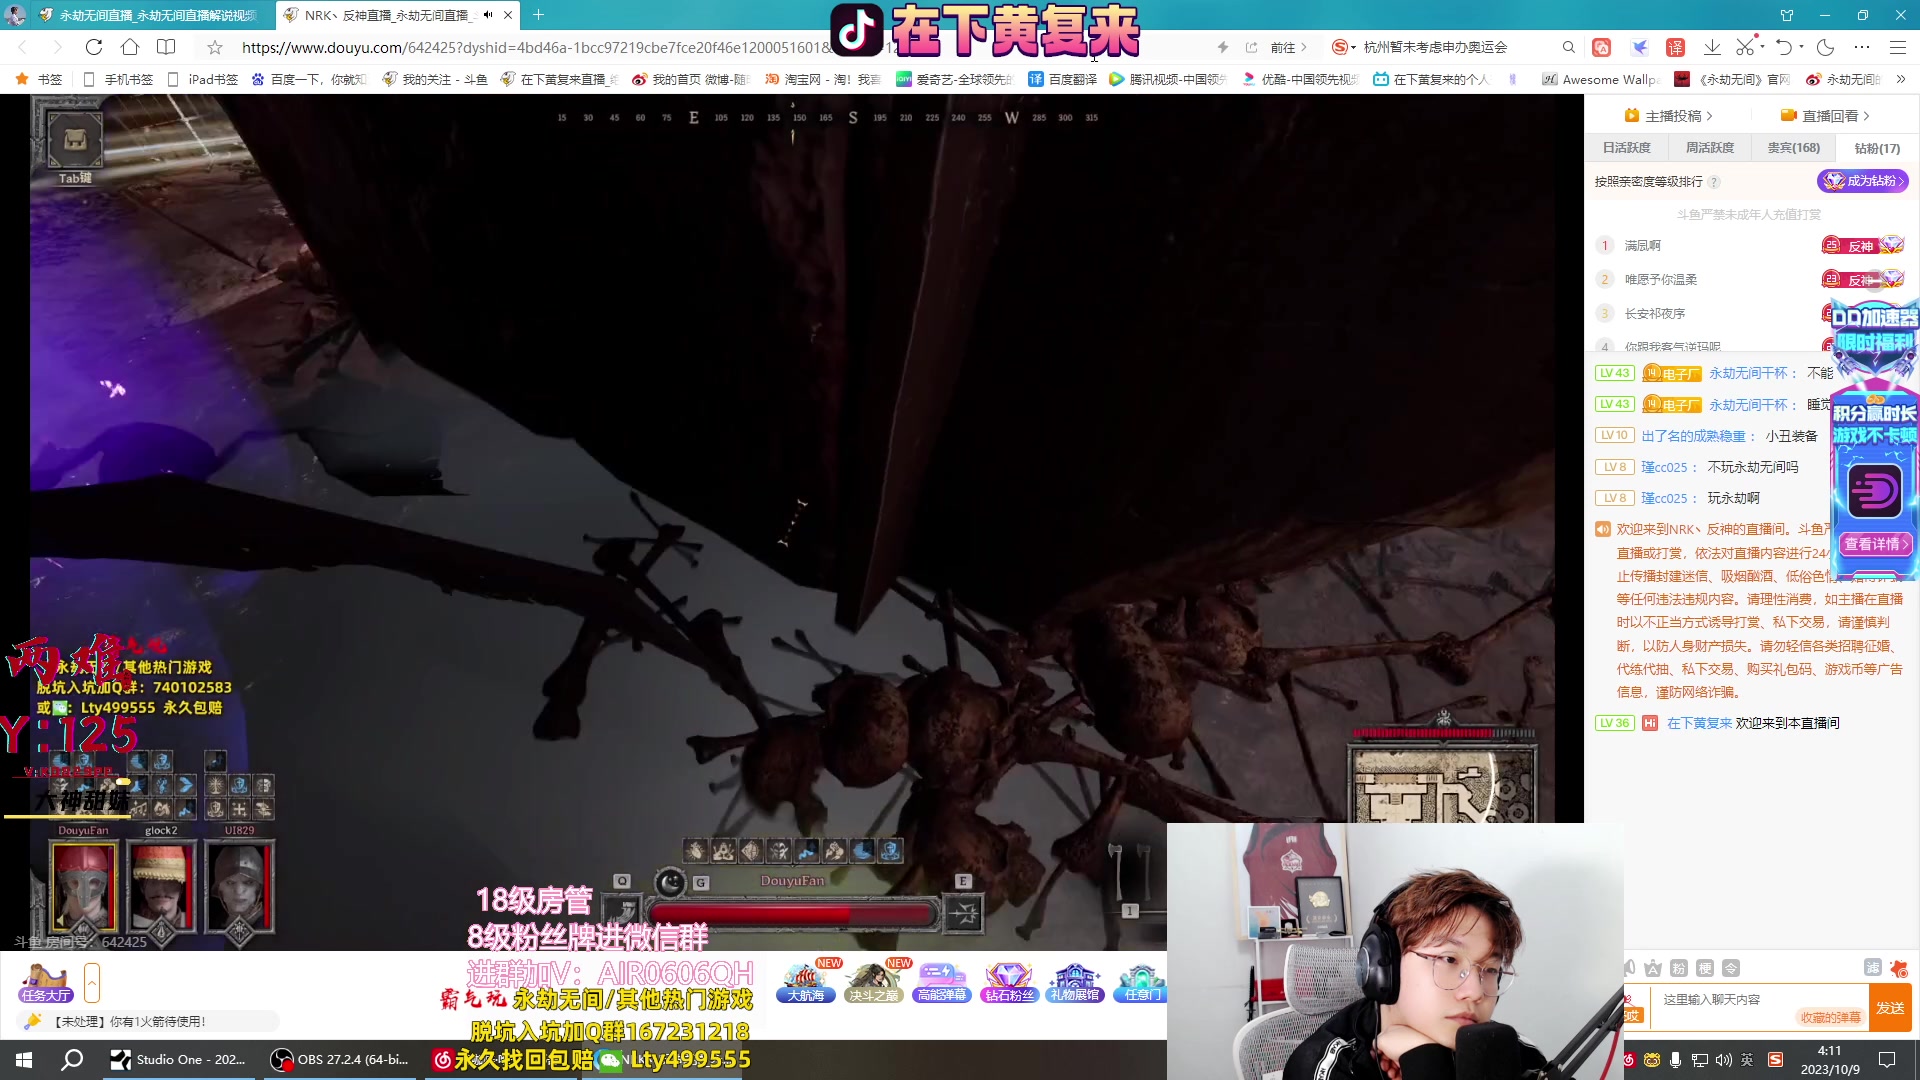Switch to the 钻粉(17) tab
The height and width of the screenshot is (1080, 1920).
1877,148
